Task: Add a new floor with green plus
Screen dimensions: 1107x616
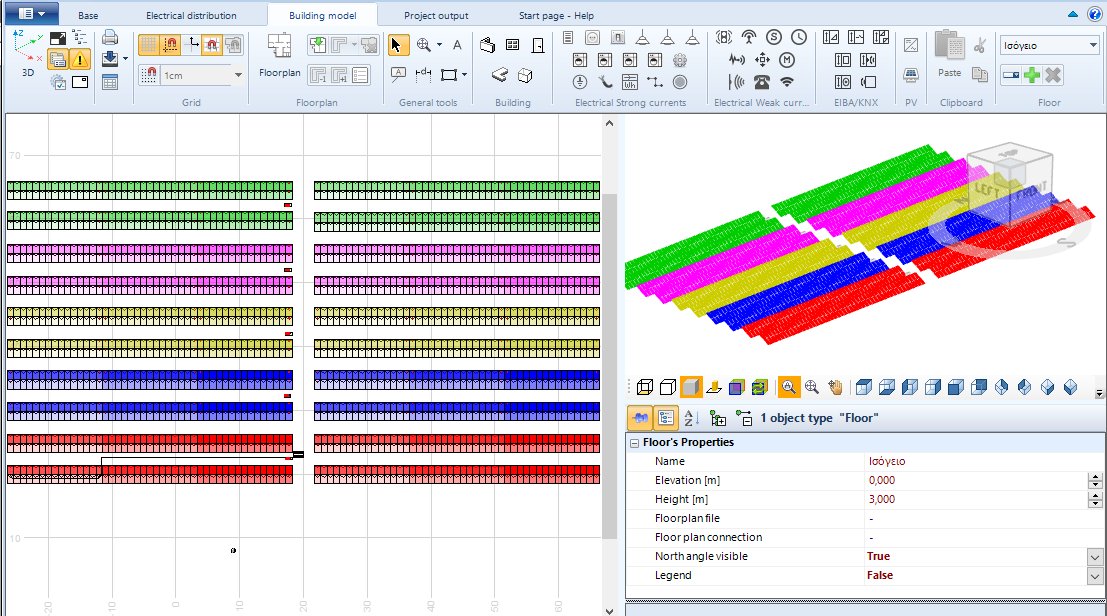Action: [1032, 75]
